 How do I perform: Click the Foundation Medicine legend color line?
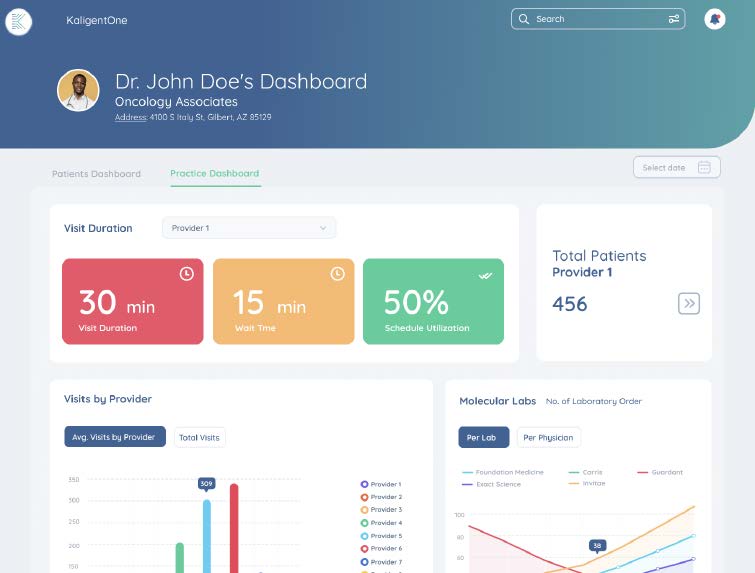click(467, 472)
